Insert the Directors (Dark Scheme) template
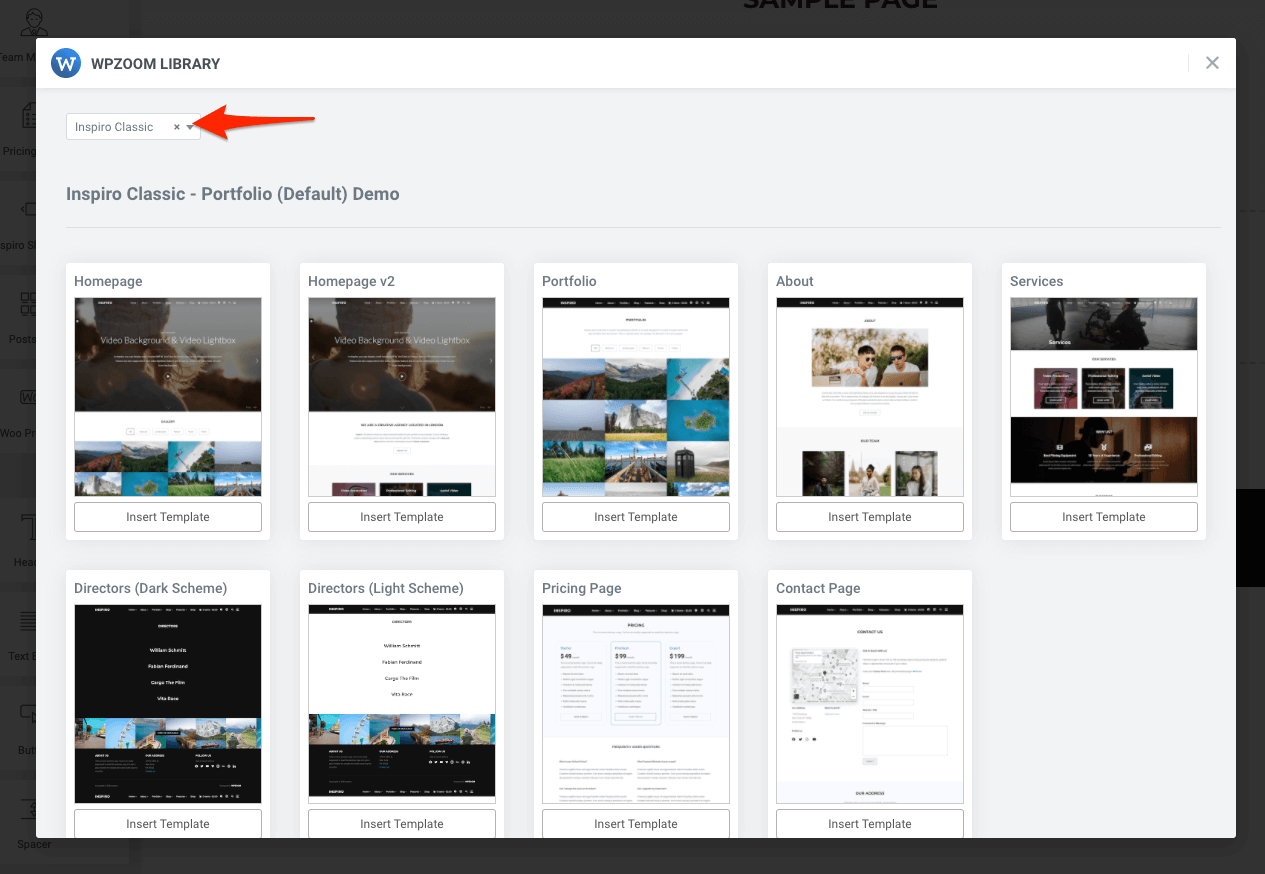 tap(168, 823)
